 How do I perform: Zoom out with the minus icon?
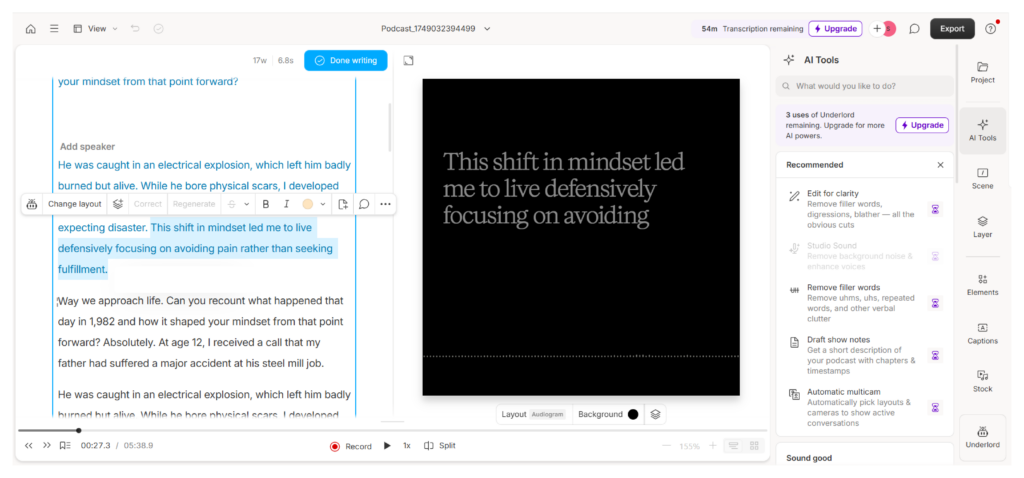tap(666, 445)
